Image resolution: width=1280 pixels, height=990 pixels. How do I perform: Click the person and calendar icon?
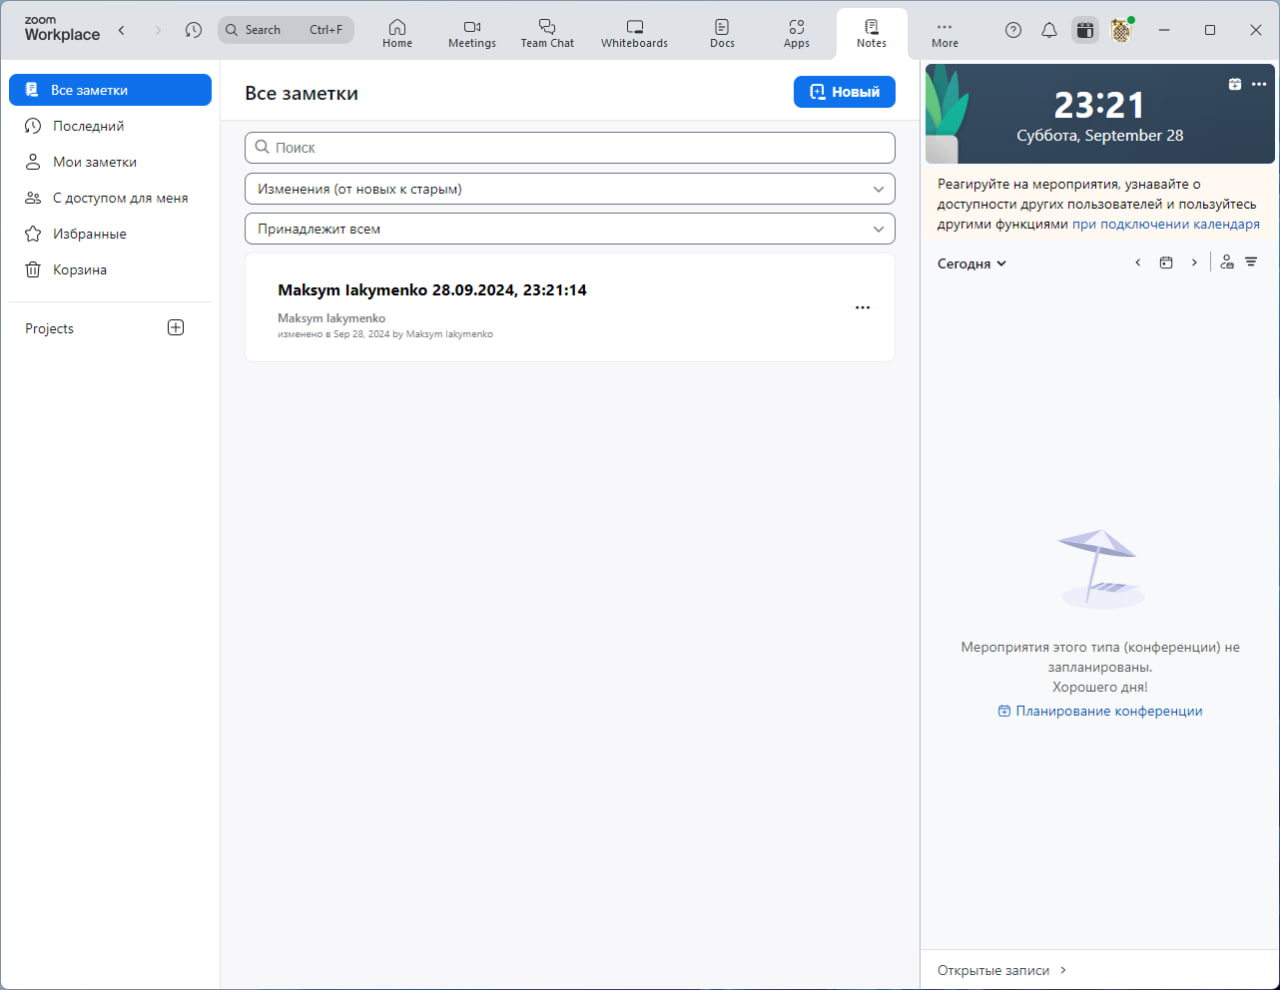coord(1227,262)
